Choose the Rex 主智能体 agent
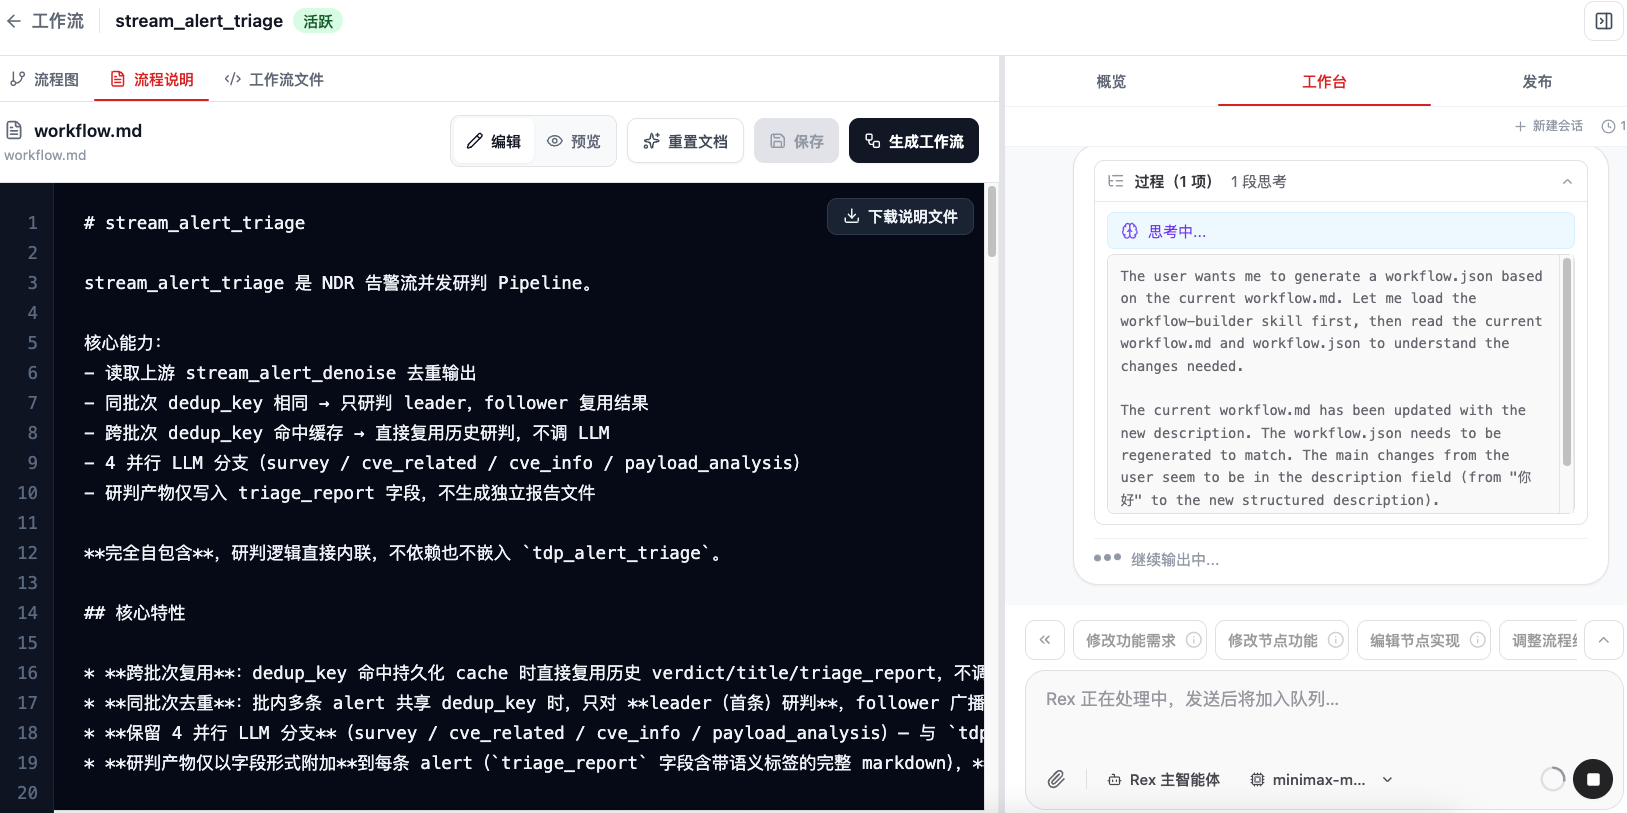Viewport: 1627px width, 813px height. [1164, 779]
